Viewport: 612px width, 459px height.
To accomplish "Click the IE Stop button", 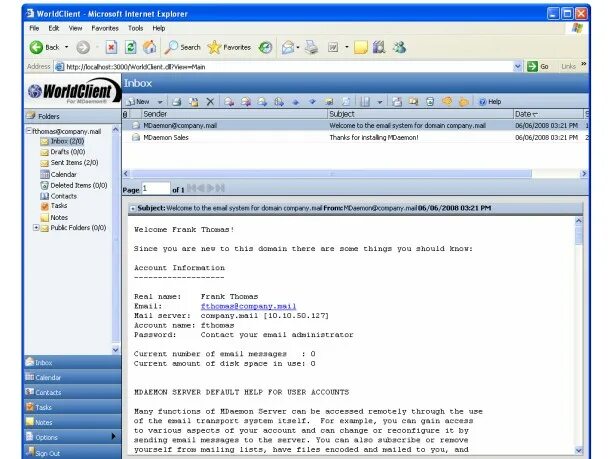I will 111,47.
